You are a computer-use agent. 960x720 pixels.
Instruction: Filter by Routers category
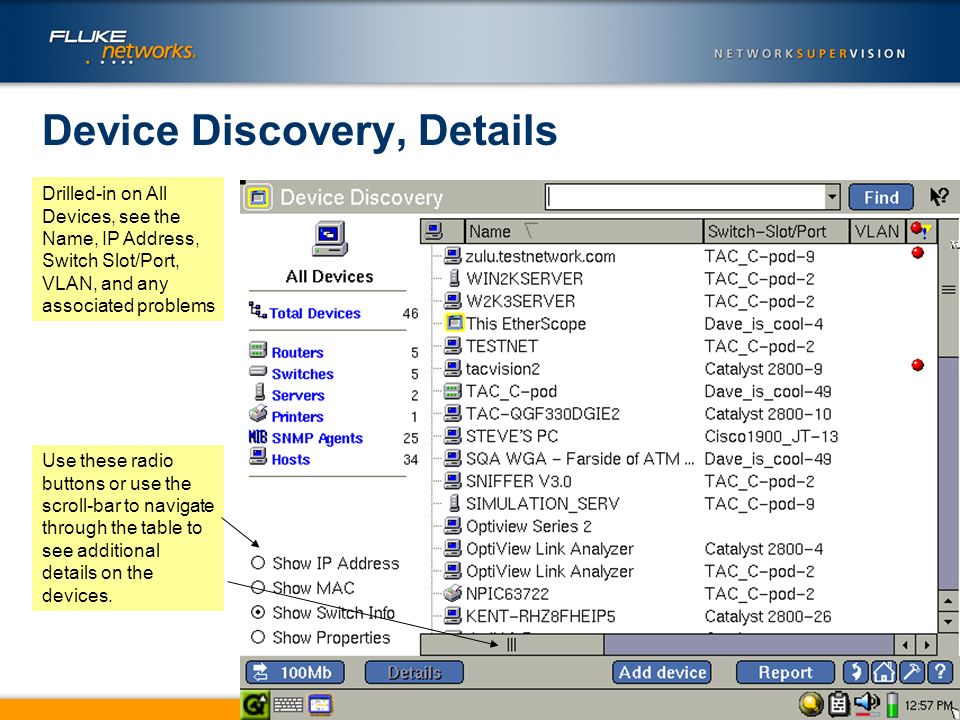click(x=297, y=353)
